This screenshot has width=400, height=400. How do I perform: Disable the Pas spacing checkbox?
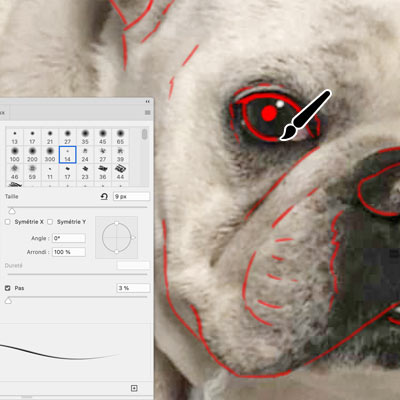(x=8, y=288)
